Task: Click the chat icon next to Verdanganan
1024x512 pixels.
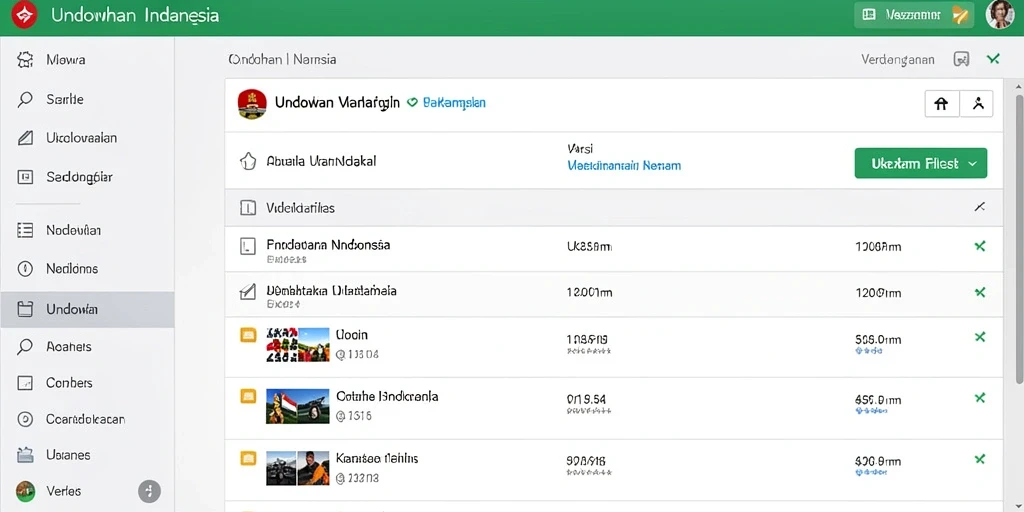Action: coord(961,59)
